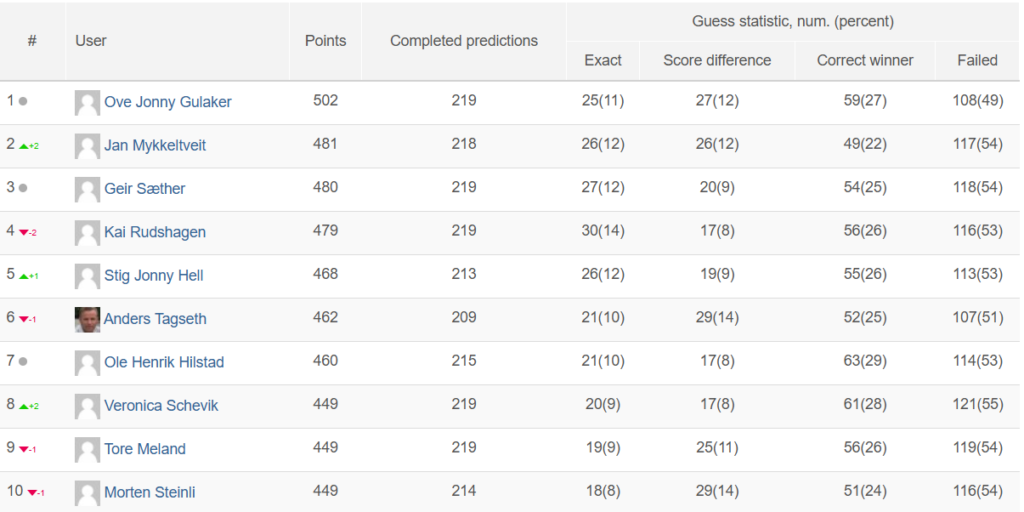1024x512 pixels.
Task: Click the gray unchanged dot beside rank 1
Action: coord(23,102)
